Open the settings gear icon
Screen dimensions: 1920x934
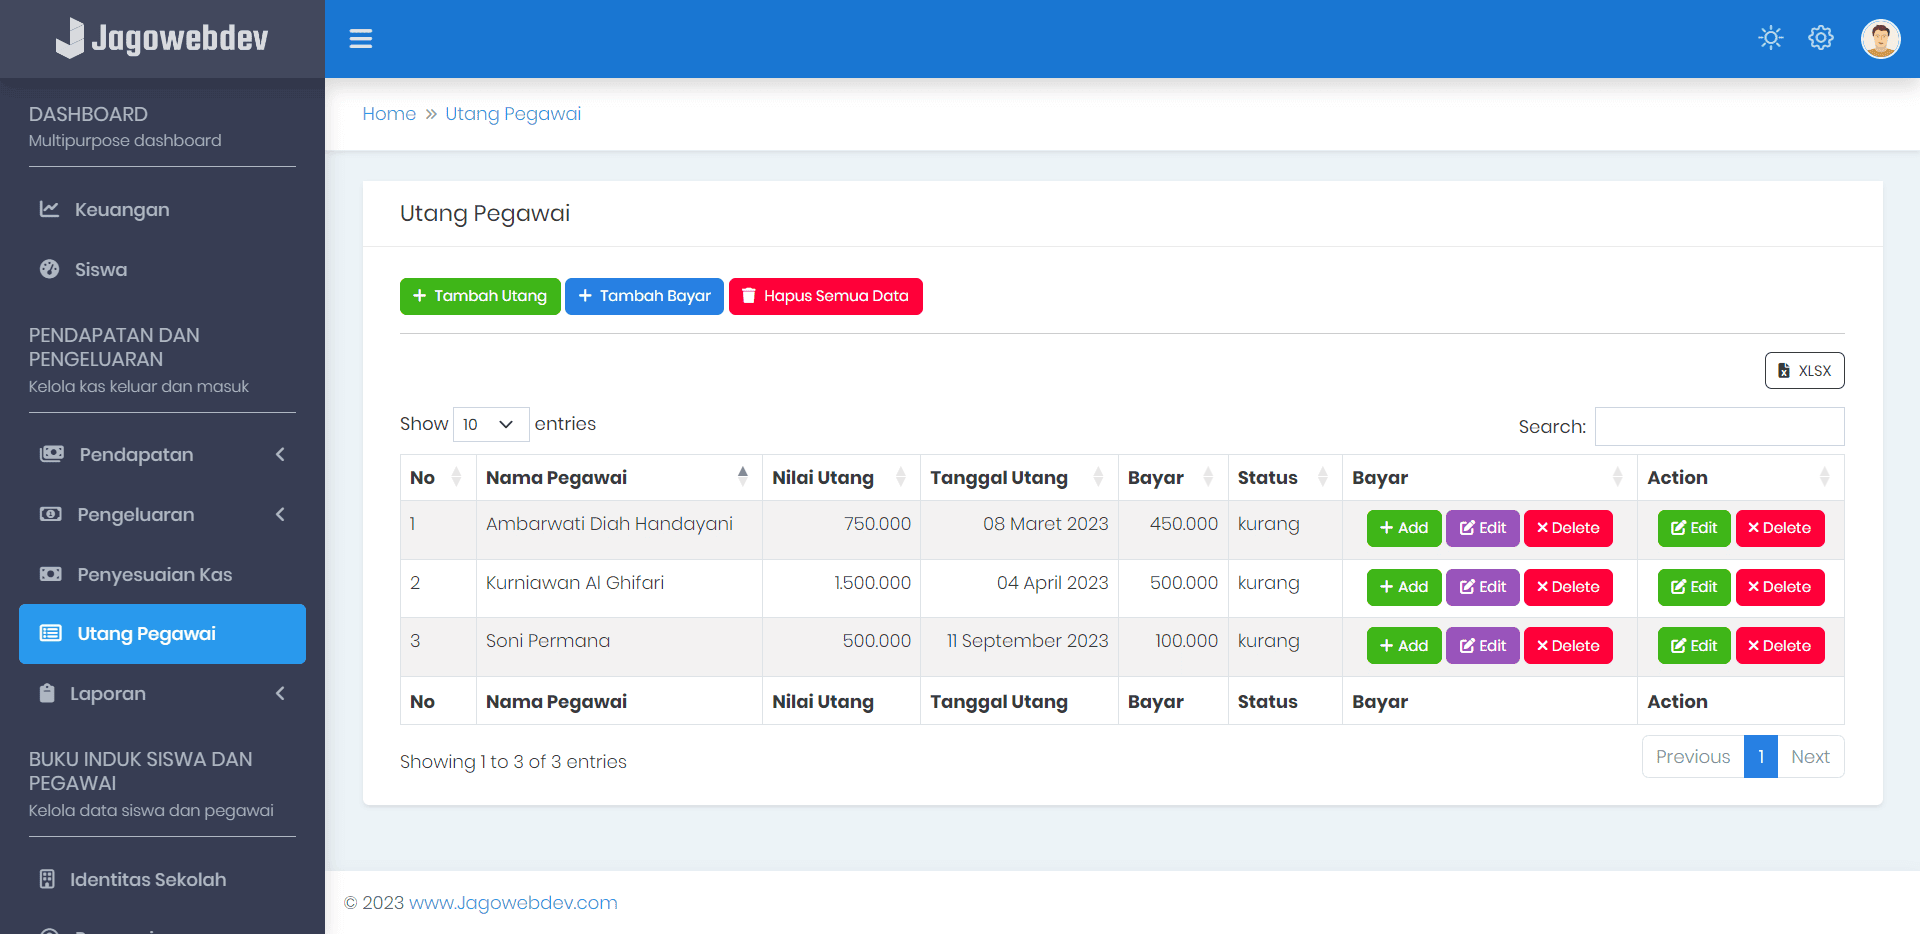point(1821,38)
